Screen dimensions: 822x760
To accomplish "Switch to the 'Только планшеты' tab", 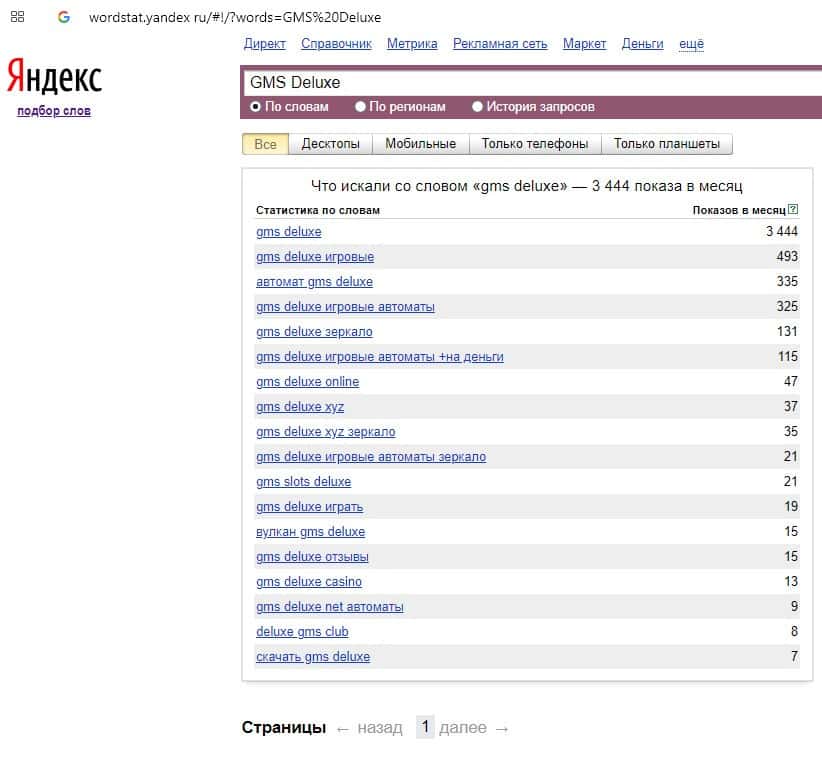I will tap(666, 144).
